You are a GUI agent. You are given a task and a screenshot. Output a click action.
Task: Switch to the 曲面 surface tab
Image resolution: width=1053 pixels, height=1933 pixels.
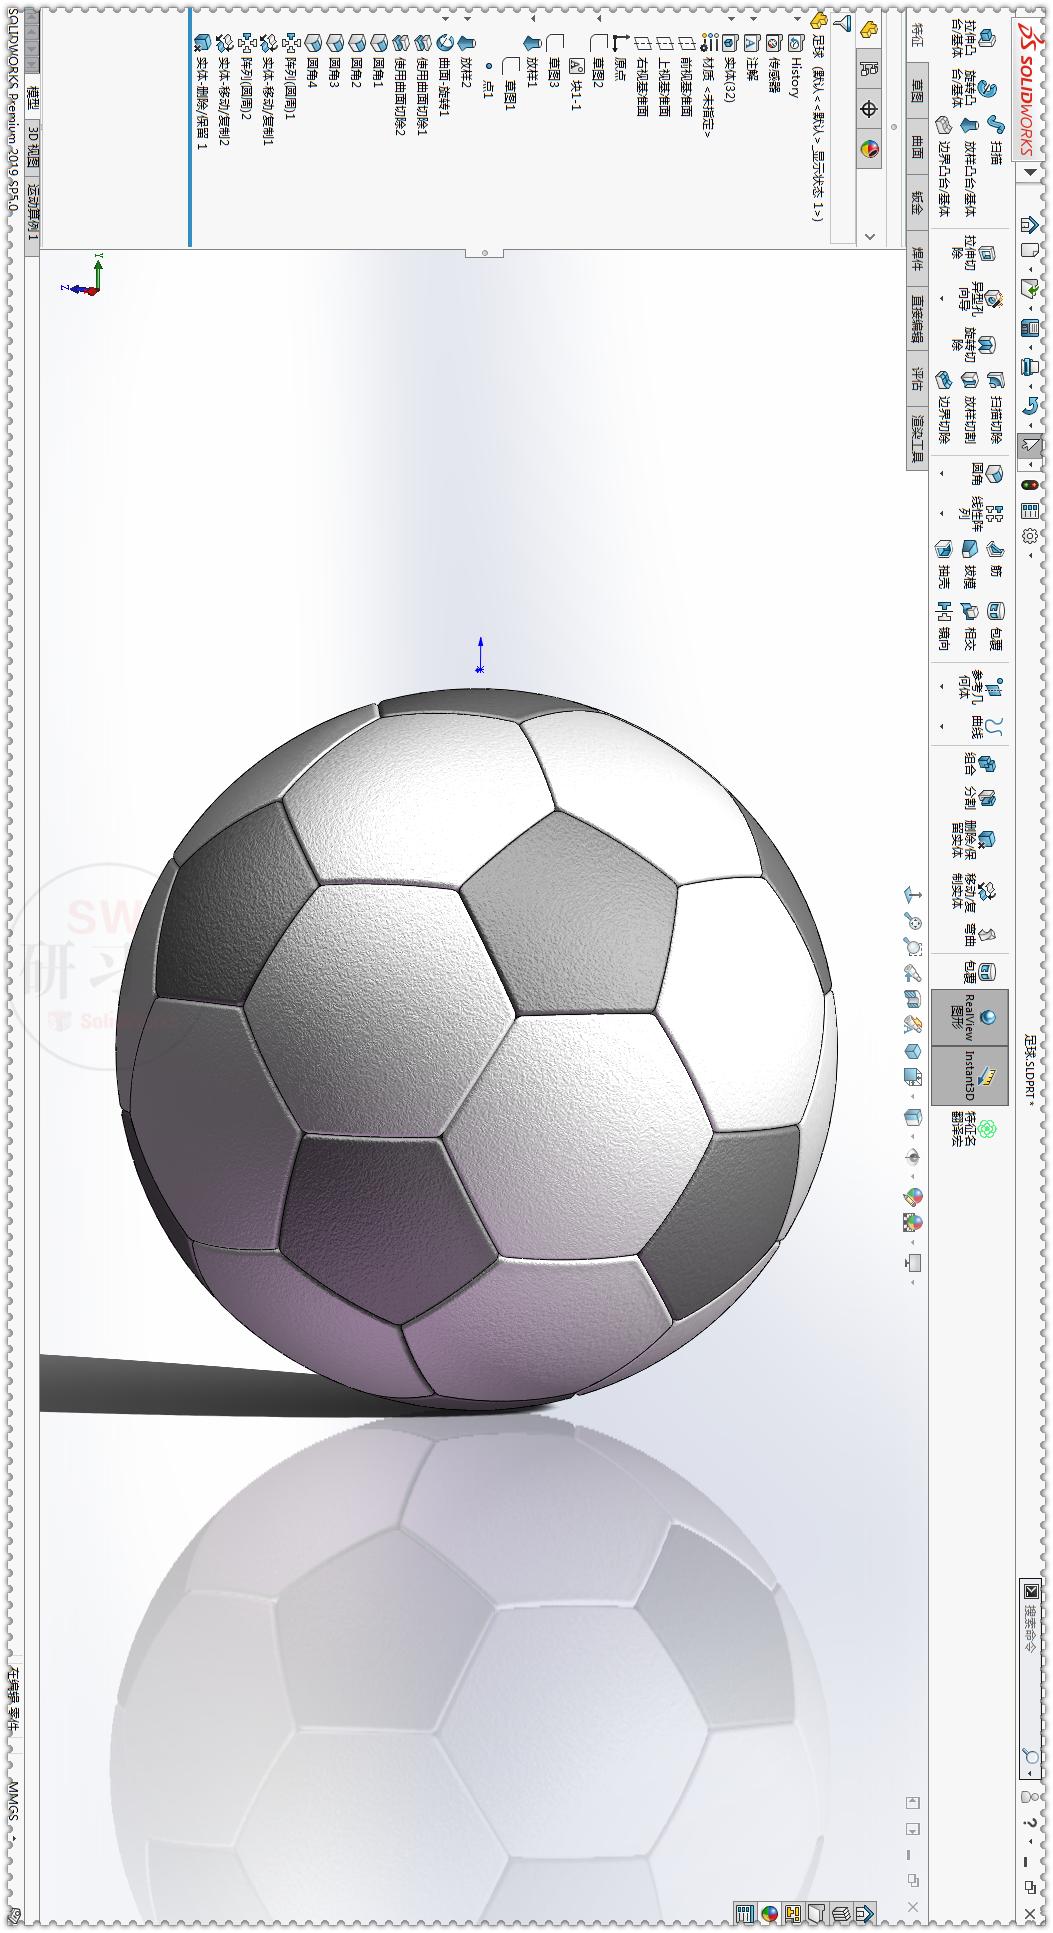pyautogui.click(x=917, y=147)
